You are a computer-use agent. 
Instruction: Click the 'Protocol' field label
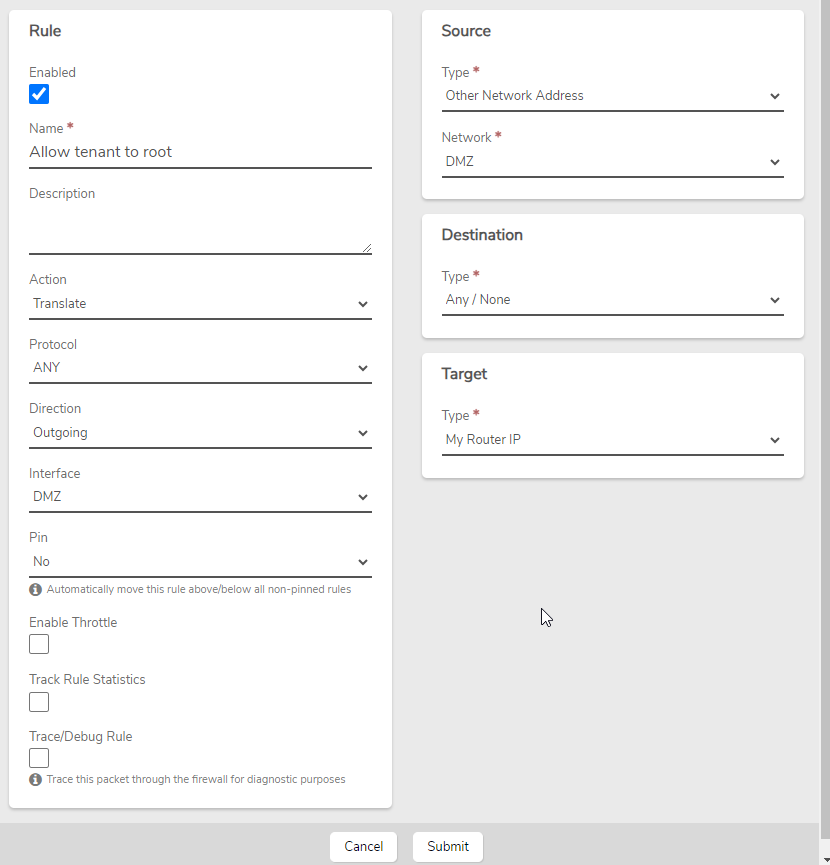click(x=53, y=345)
